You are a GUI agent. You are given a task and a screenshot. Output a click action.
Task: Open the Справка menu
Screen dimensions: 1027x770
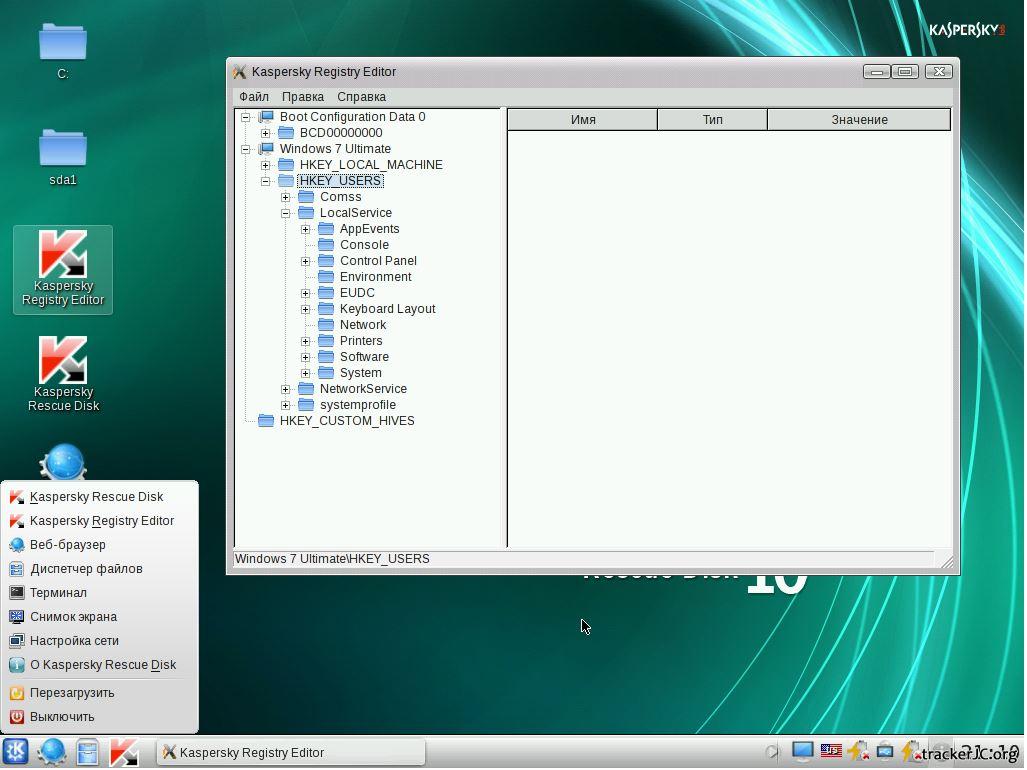(x=361, y=97)
